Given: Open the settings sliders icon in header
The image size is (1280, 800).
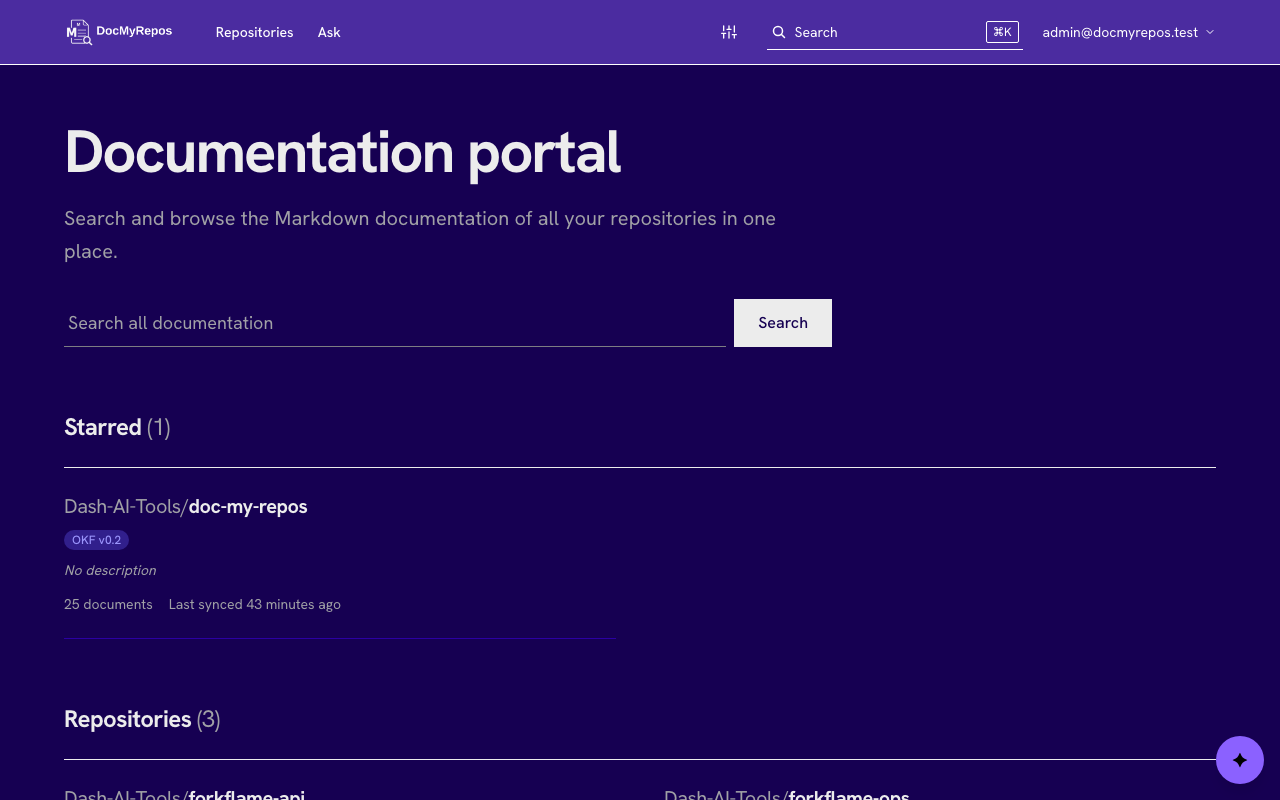Looking at the screenshot, I should coord(729,32).
